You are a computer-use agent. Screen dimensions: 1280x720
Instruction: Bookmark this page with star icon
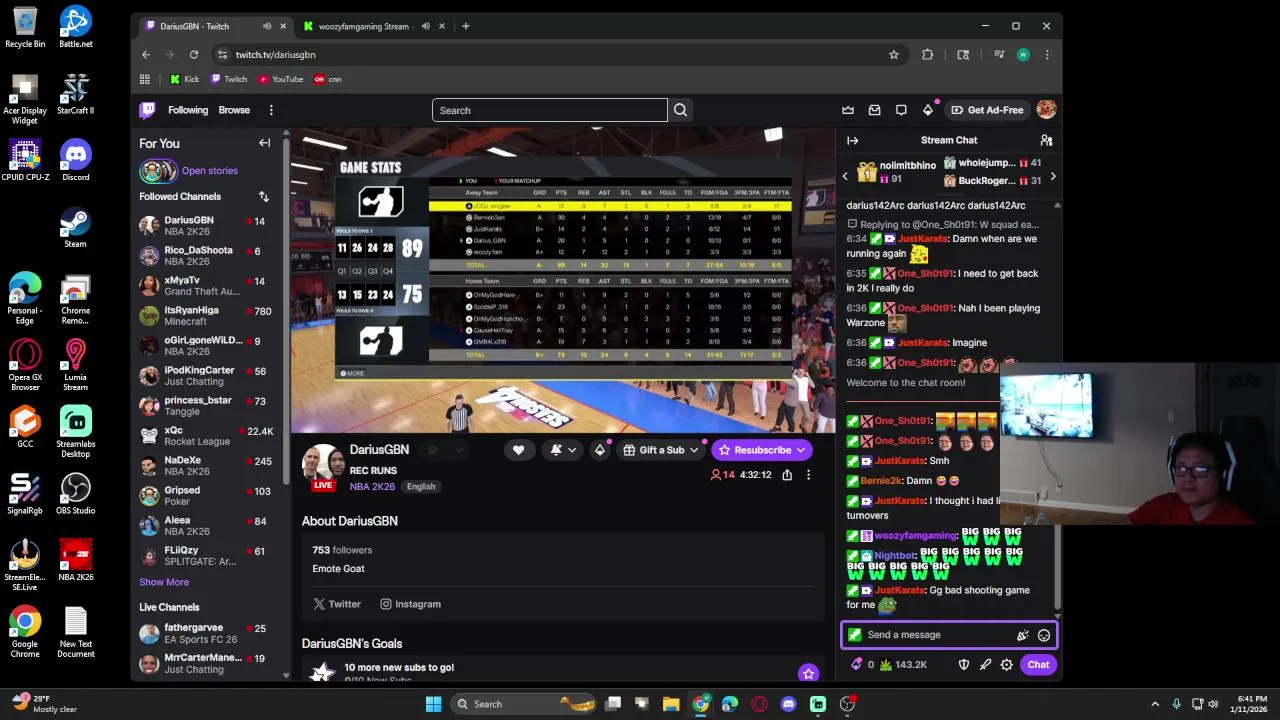coord(894,55)
